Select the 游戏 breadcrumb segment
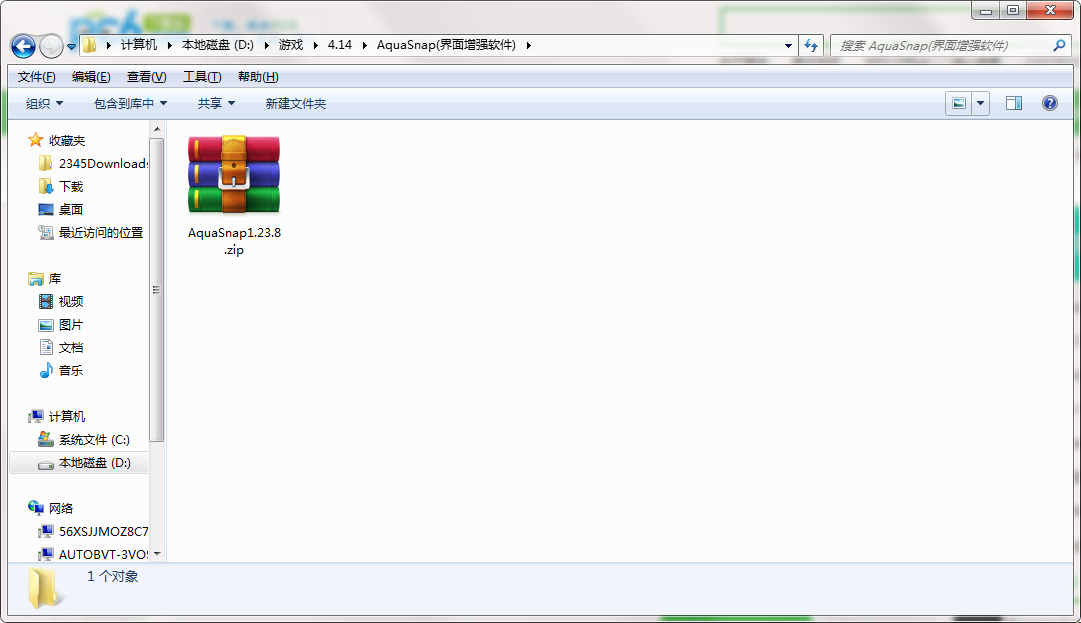 coord(291,45)
